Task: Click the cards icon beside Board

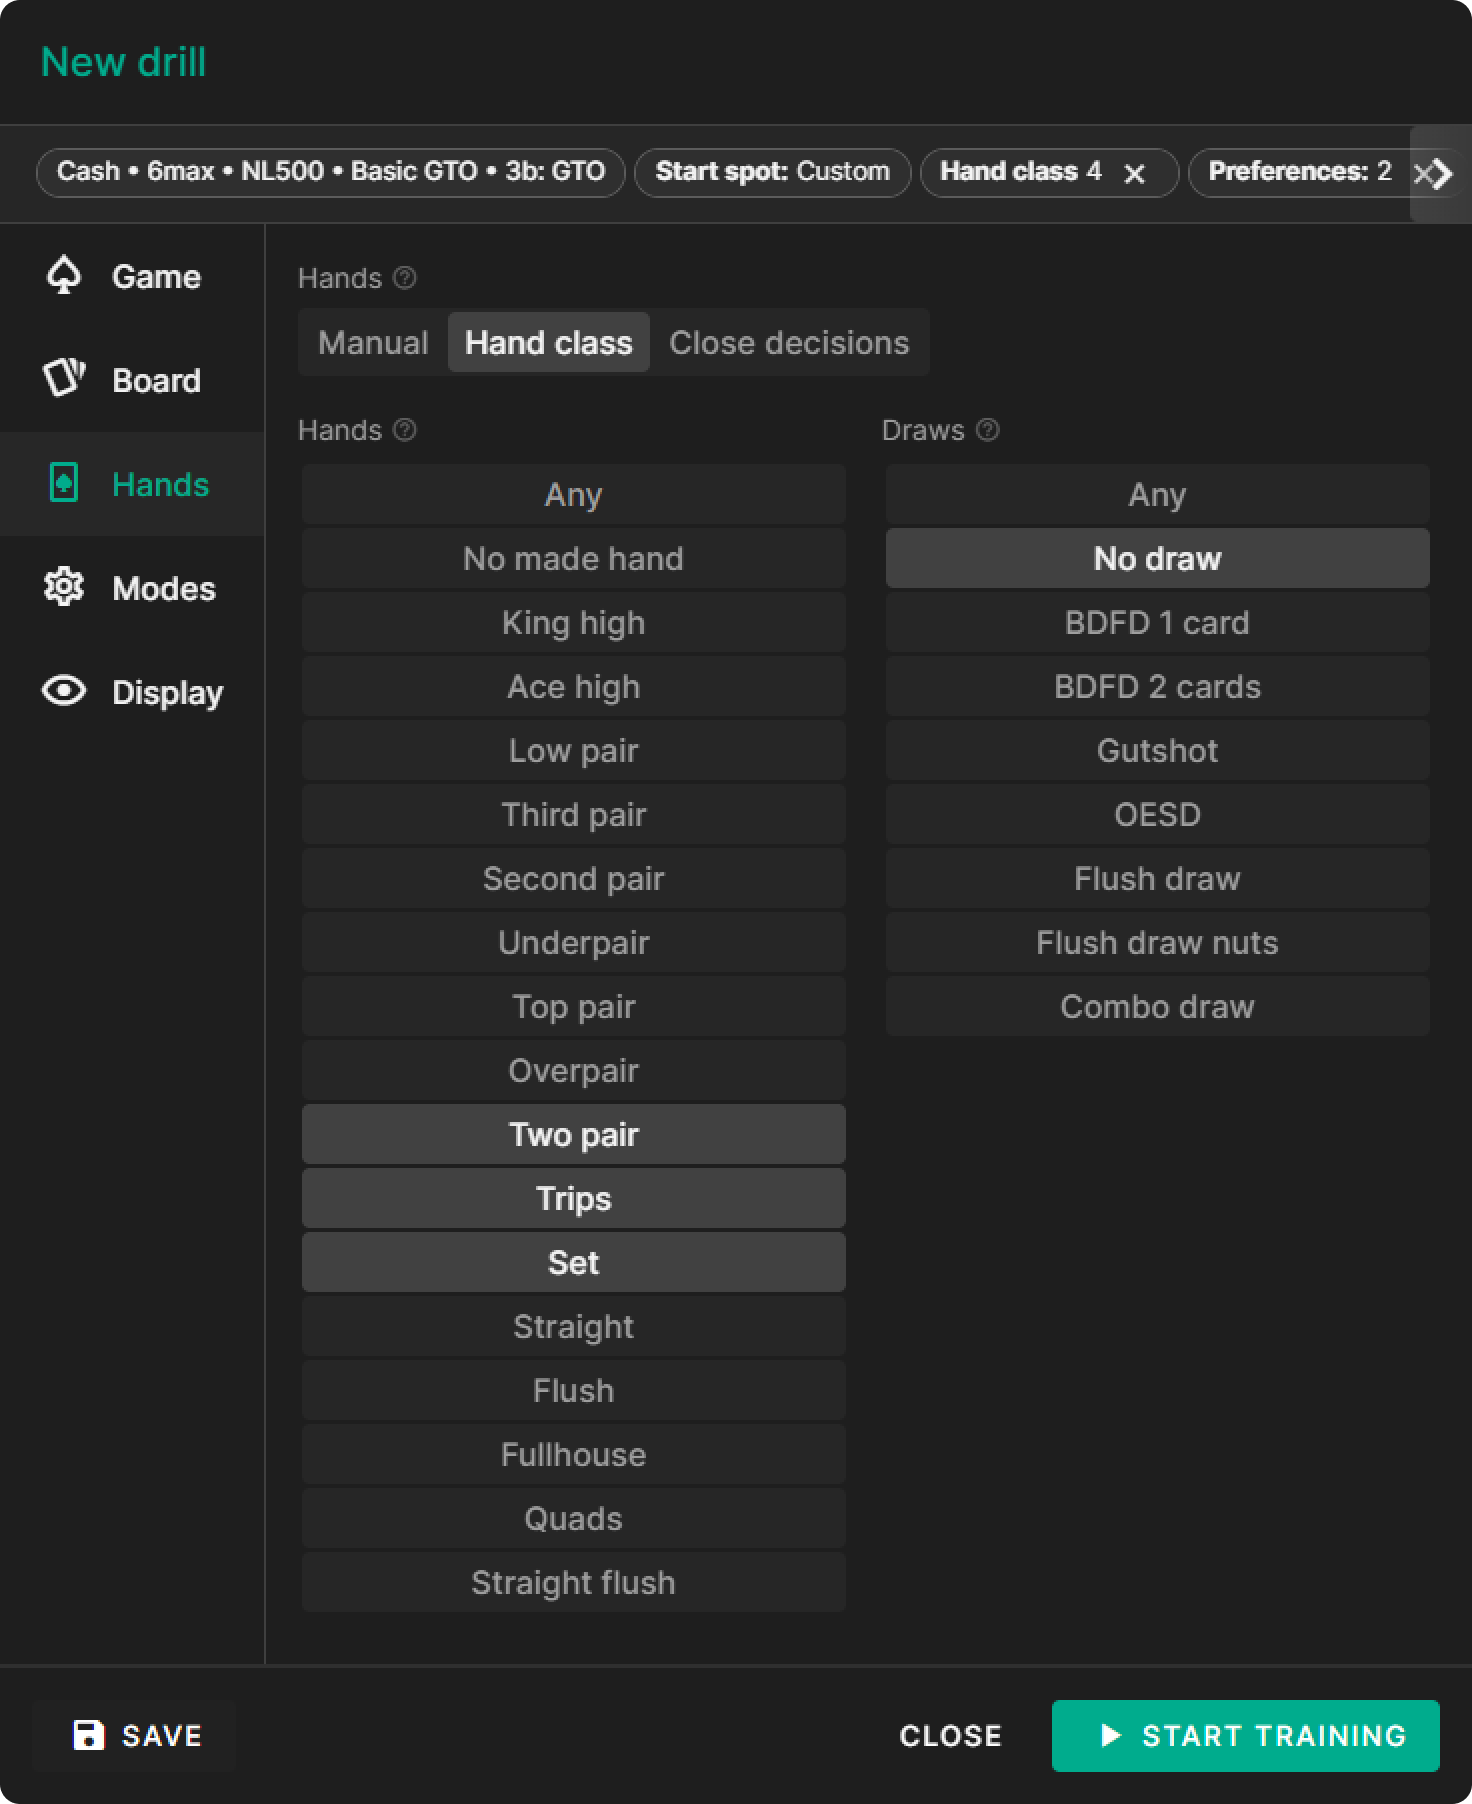Action: (64, 379)
